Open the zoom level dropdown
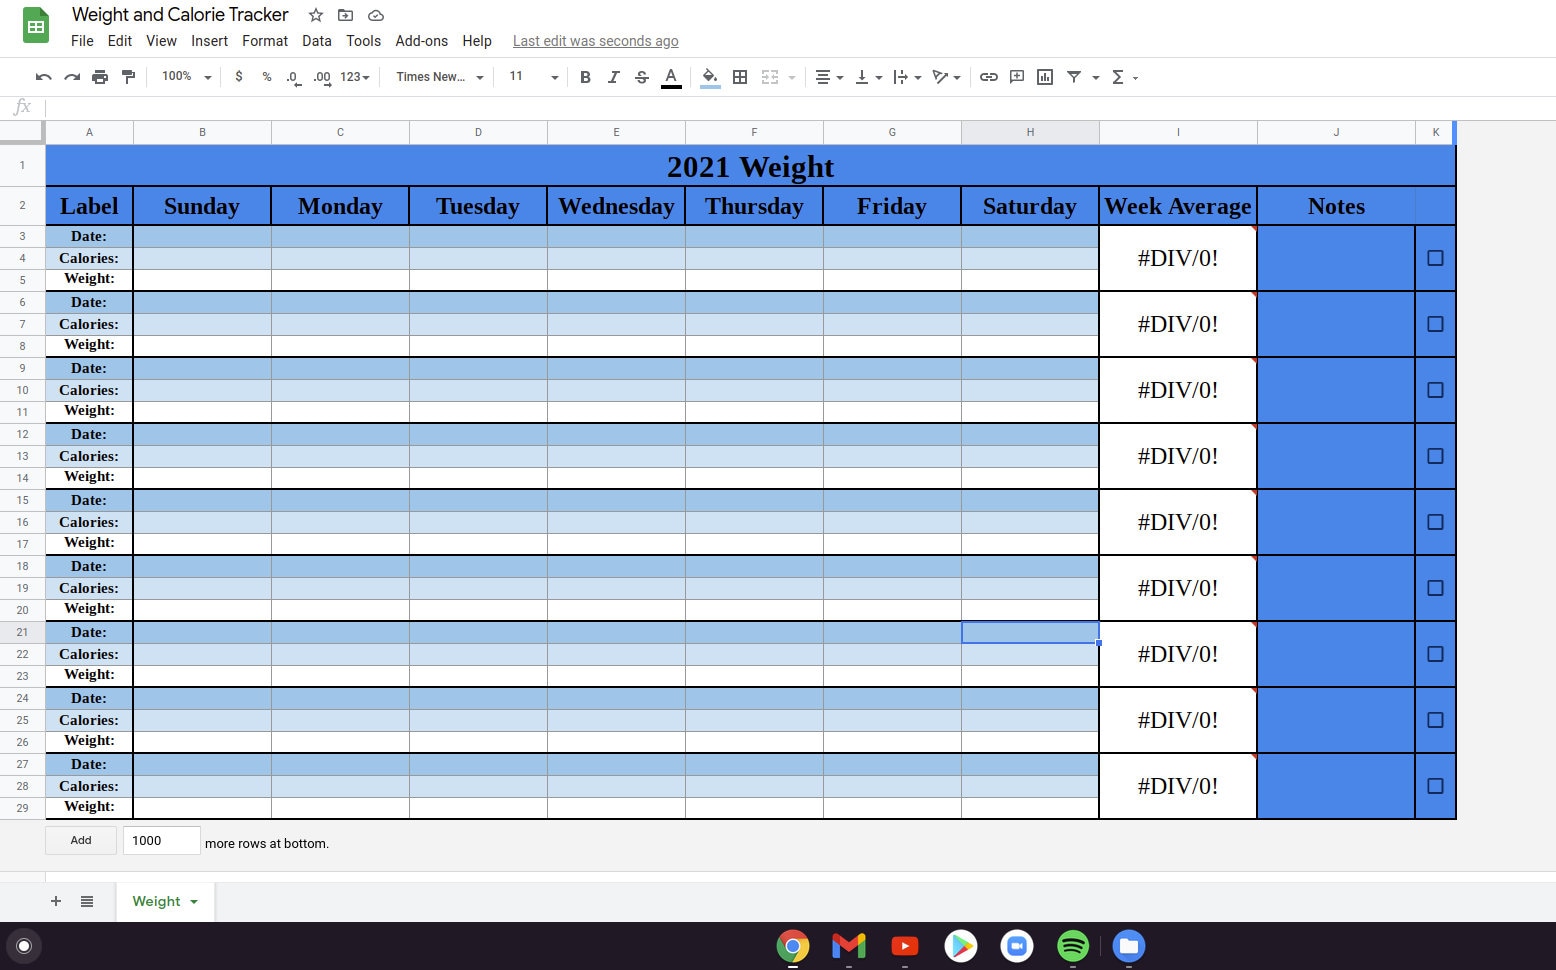The height and width of the screenshot is (970, 1556). [x=184, y=77]
